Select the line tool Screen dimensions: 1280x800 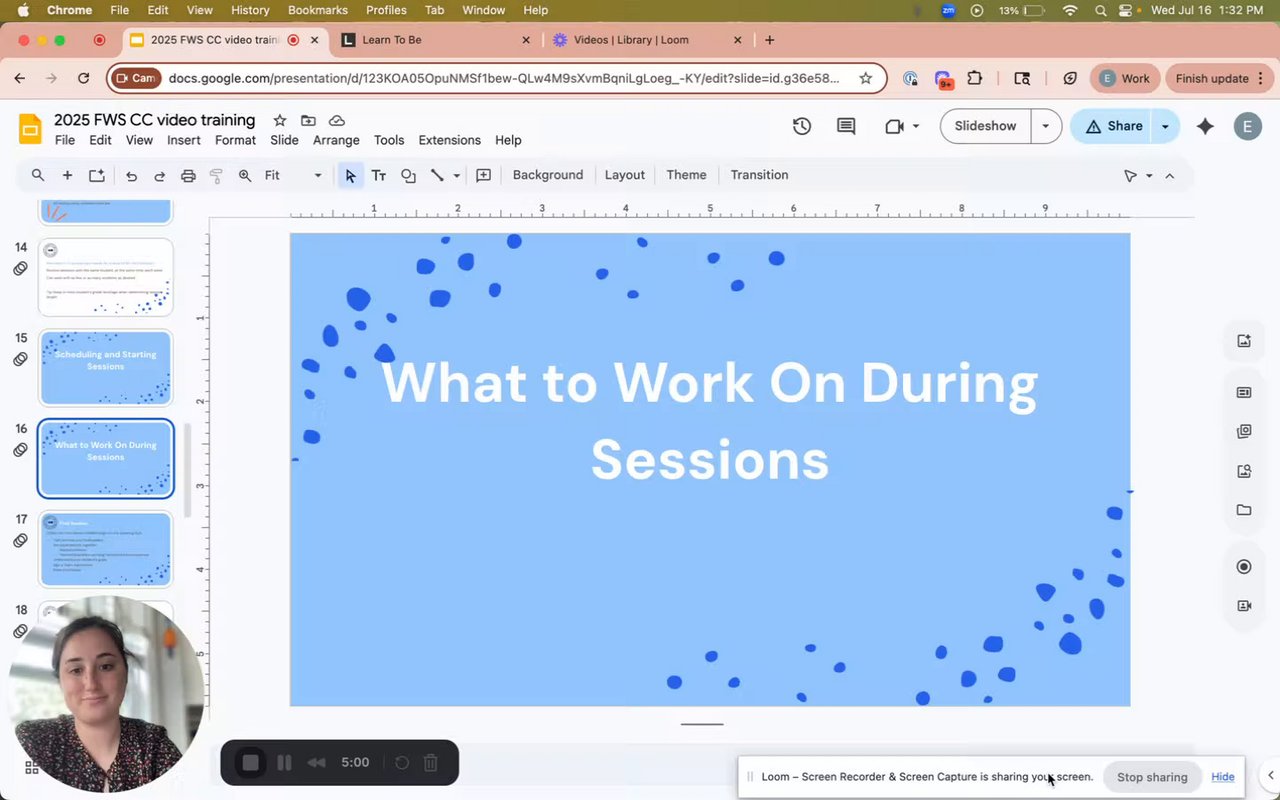pyautogui.click(x=437, y=175)
